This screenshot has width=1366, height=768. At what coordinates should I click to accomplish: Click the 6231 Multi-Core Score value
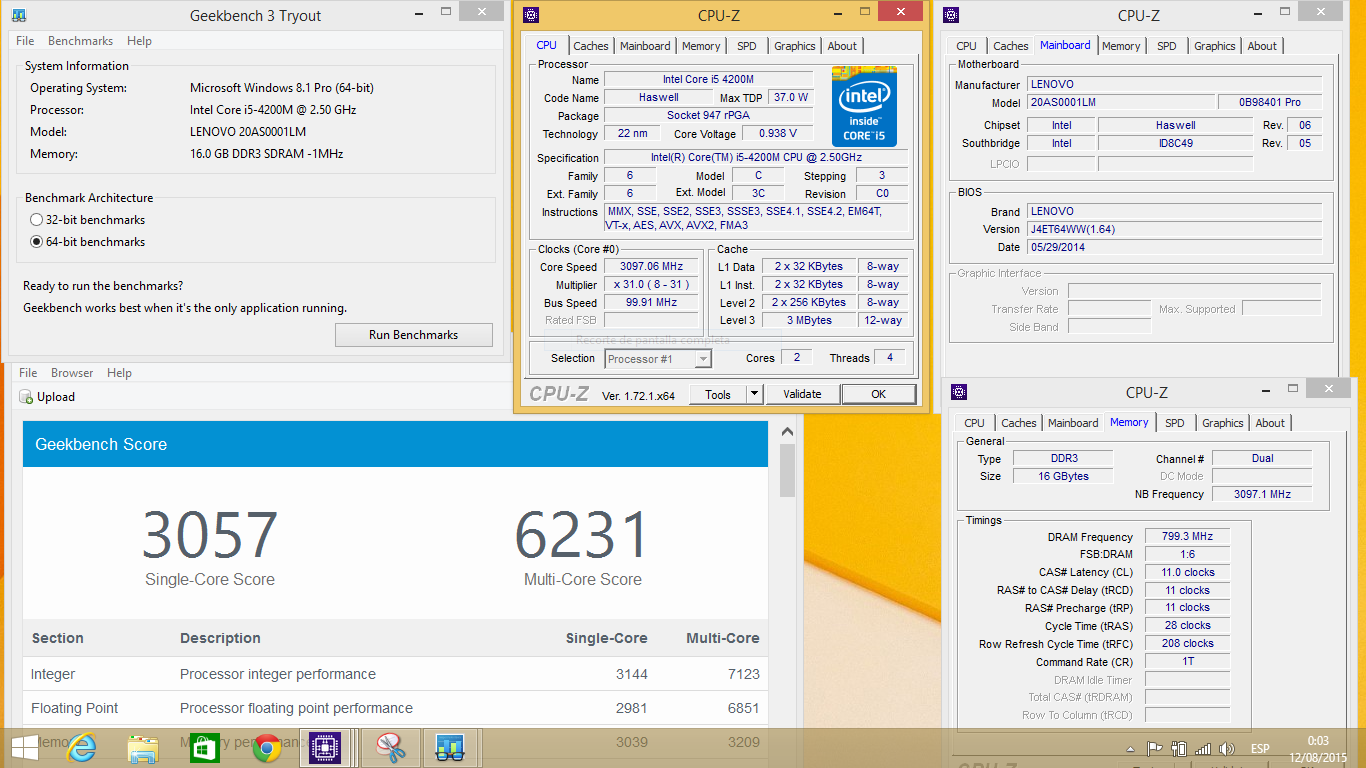click(583, 535)
